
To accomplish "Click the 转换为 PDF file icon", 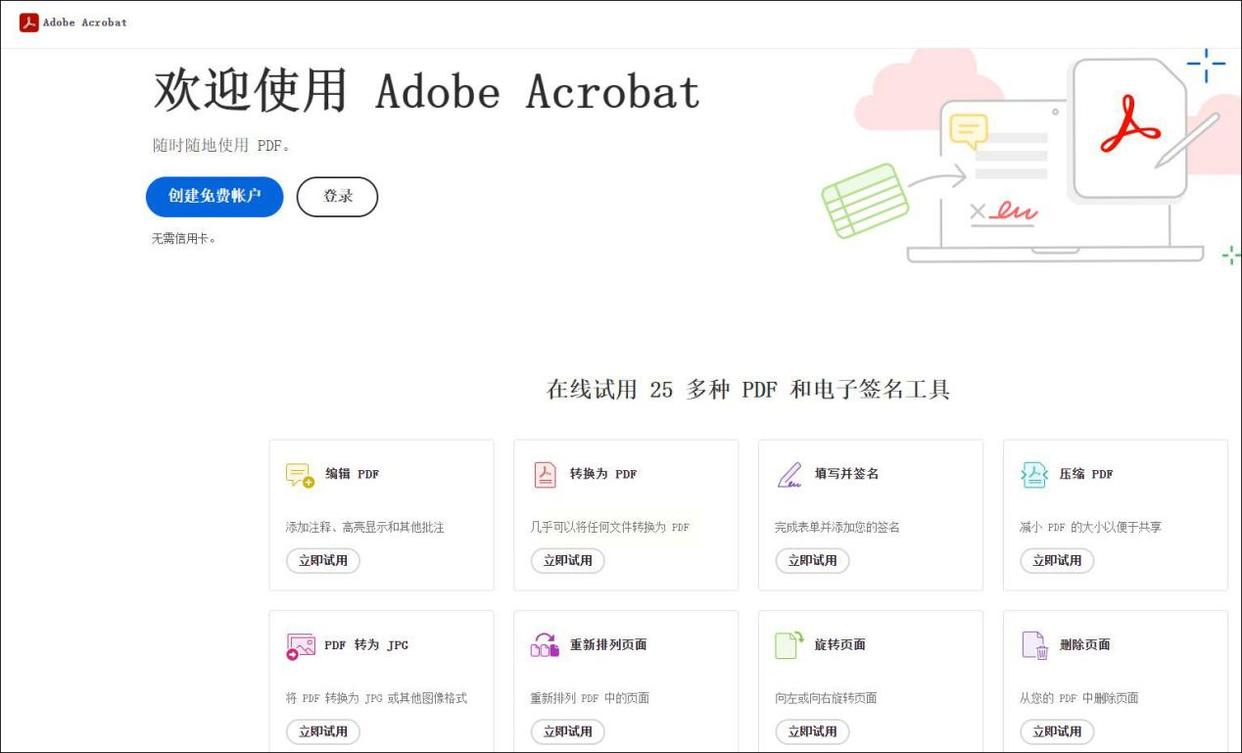I will 545,474.
